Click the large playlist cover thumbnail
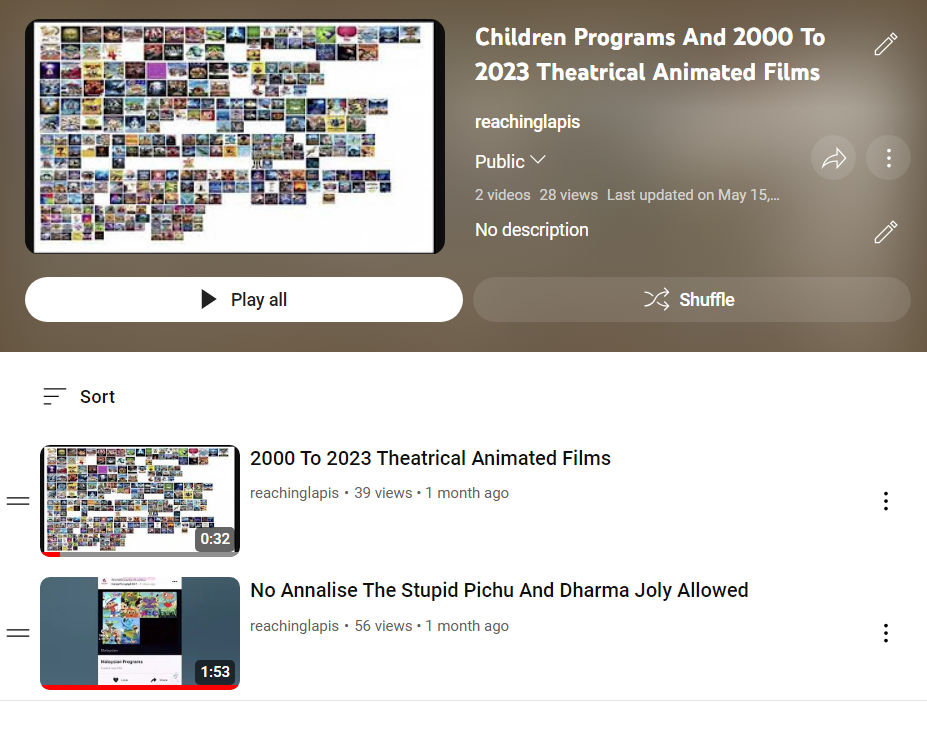 (x=235, y=137)
